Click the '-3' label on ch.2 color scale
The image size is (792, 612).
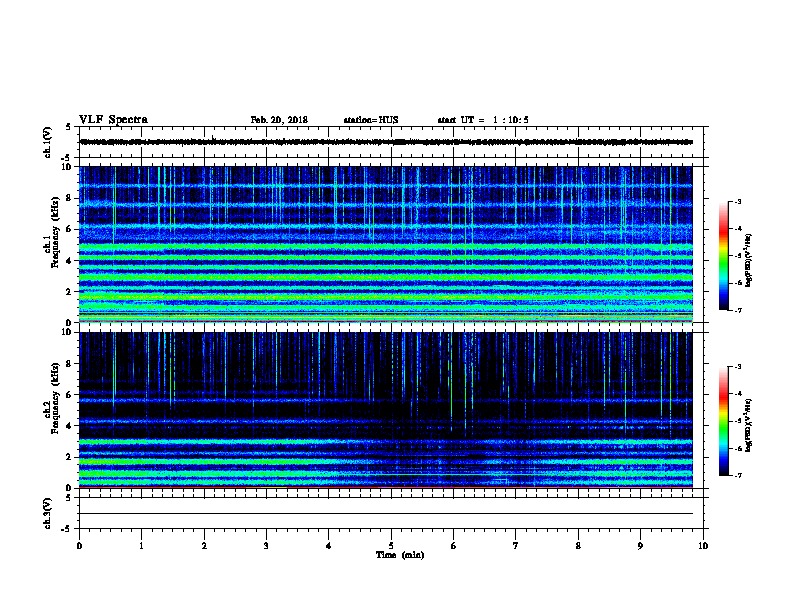(x=737, y=367)
